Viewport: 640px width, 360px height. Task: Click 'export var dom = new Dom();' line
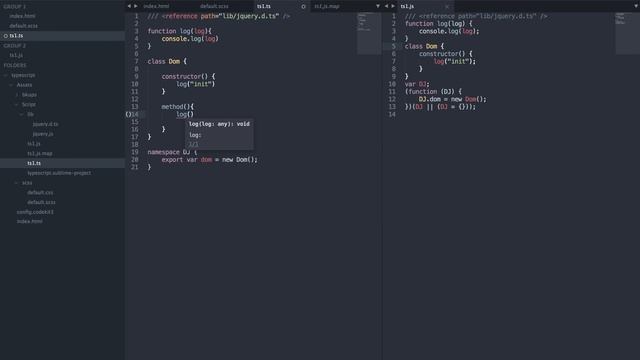click(209, 160)
